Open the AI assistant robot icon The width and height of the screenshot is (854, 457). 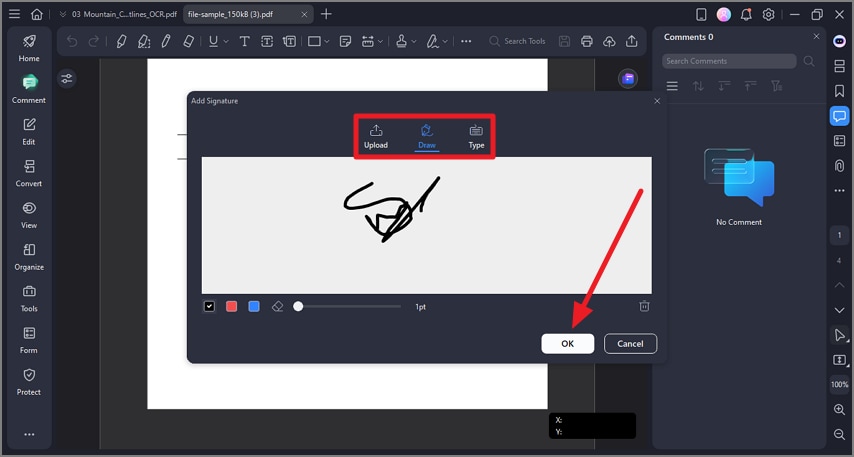tap(839, 41)
